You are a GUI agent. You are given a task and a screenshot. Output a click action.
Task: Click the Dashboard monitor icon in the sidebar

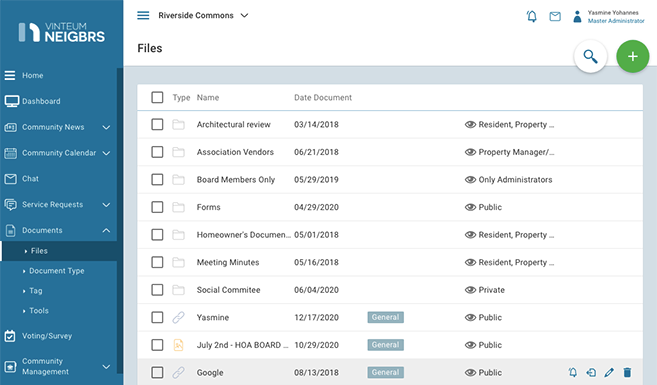11,101
